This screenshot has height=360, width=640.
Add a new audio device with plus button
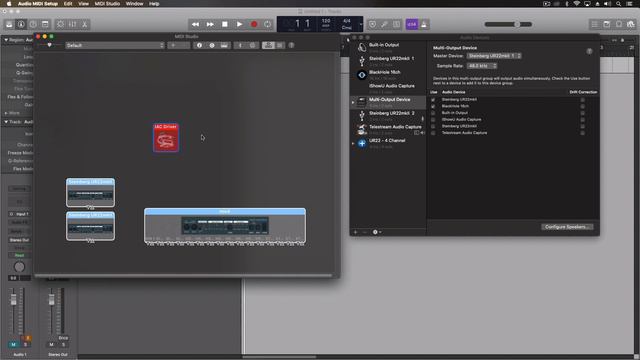[x=356, y=232]
